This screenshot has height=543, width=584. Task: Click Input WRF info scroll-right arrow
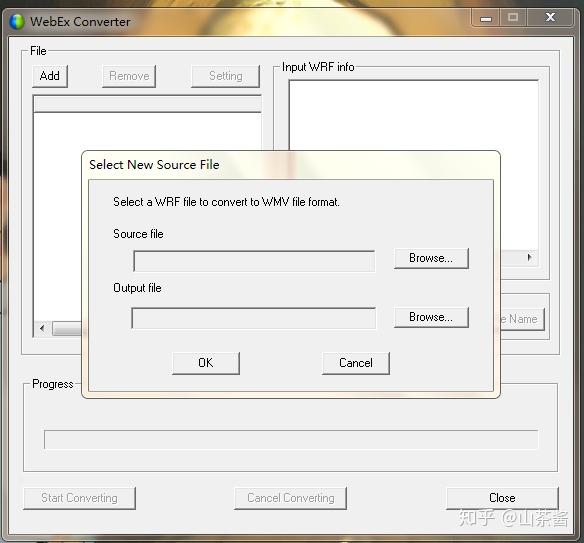529,257
